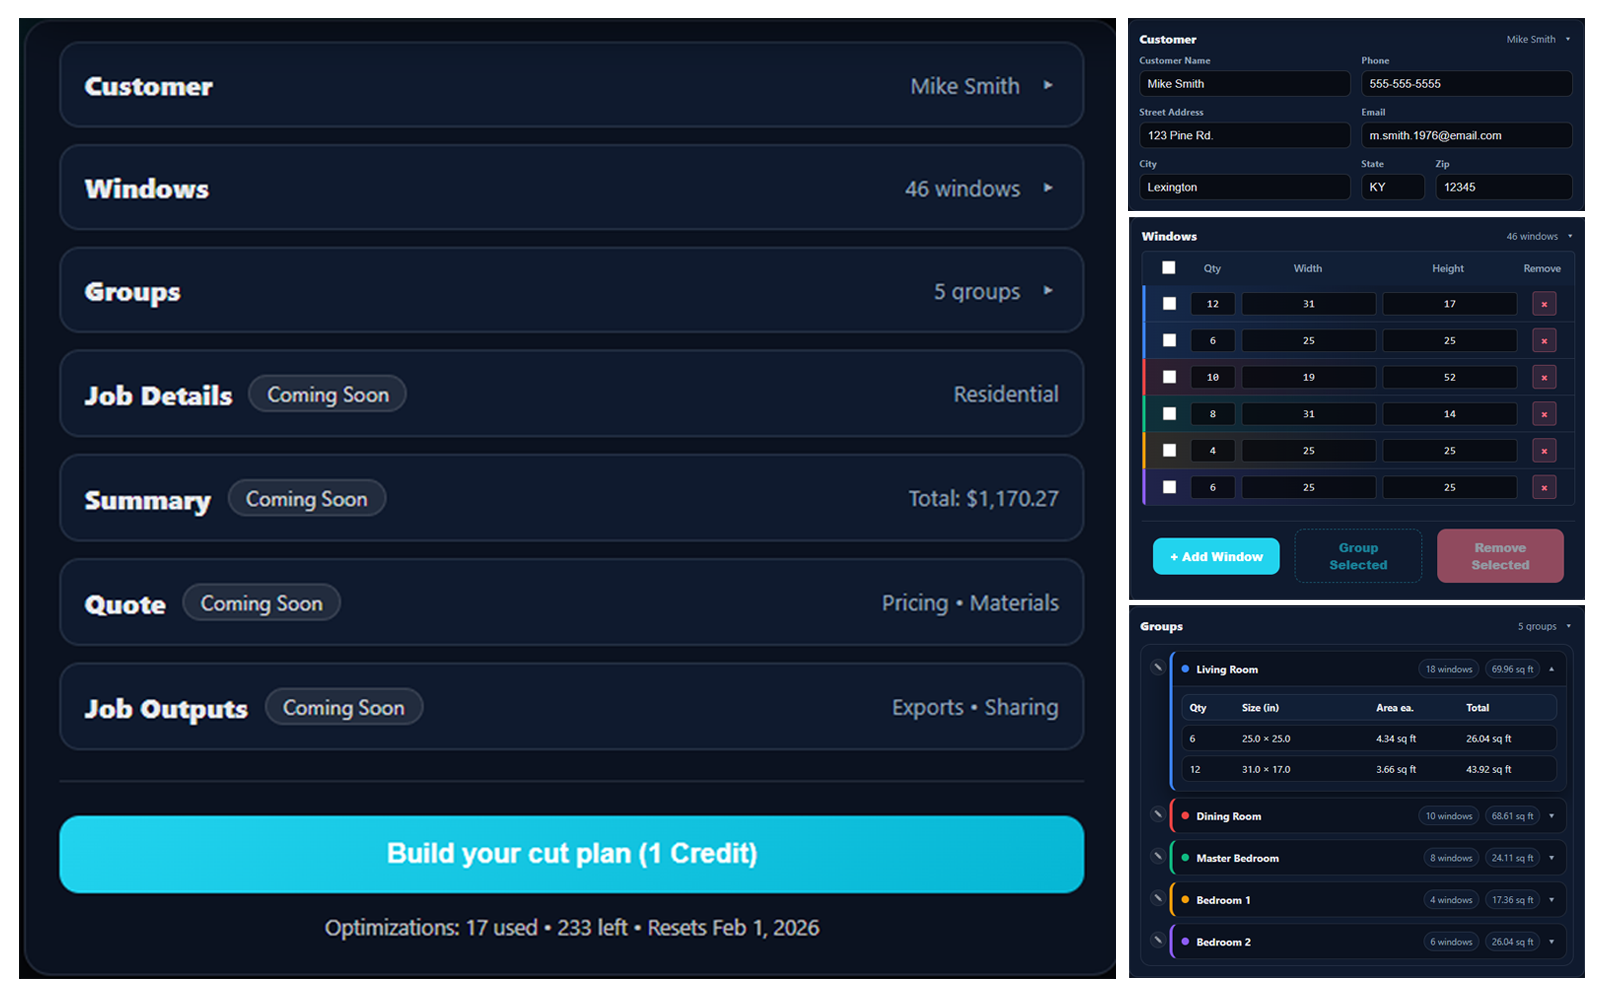Screen dimensions: 1600x1000
Task: Edit the Dining Room group with pencil icon
Action: [1157, 815]
